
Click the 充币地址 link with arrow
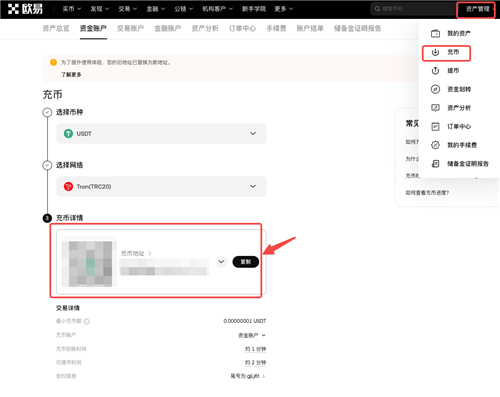pyautogui.click(x=136, y=253)
